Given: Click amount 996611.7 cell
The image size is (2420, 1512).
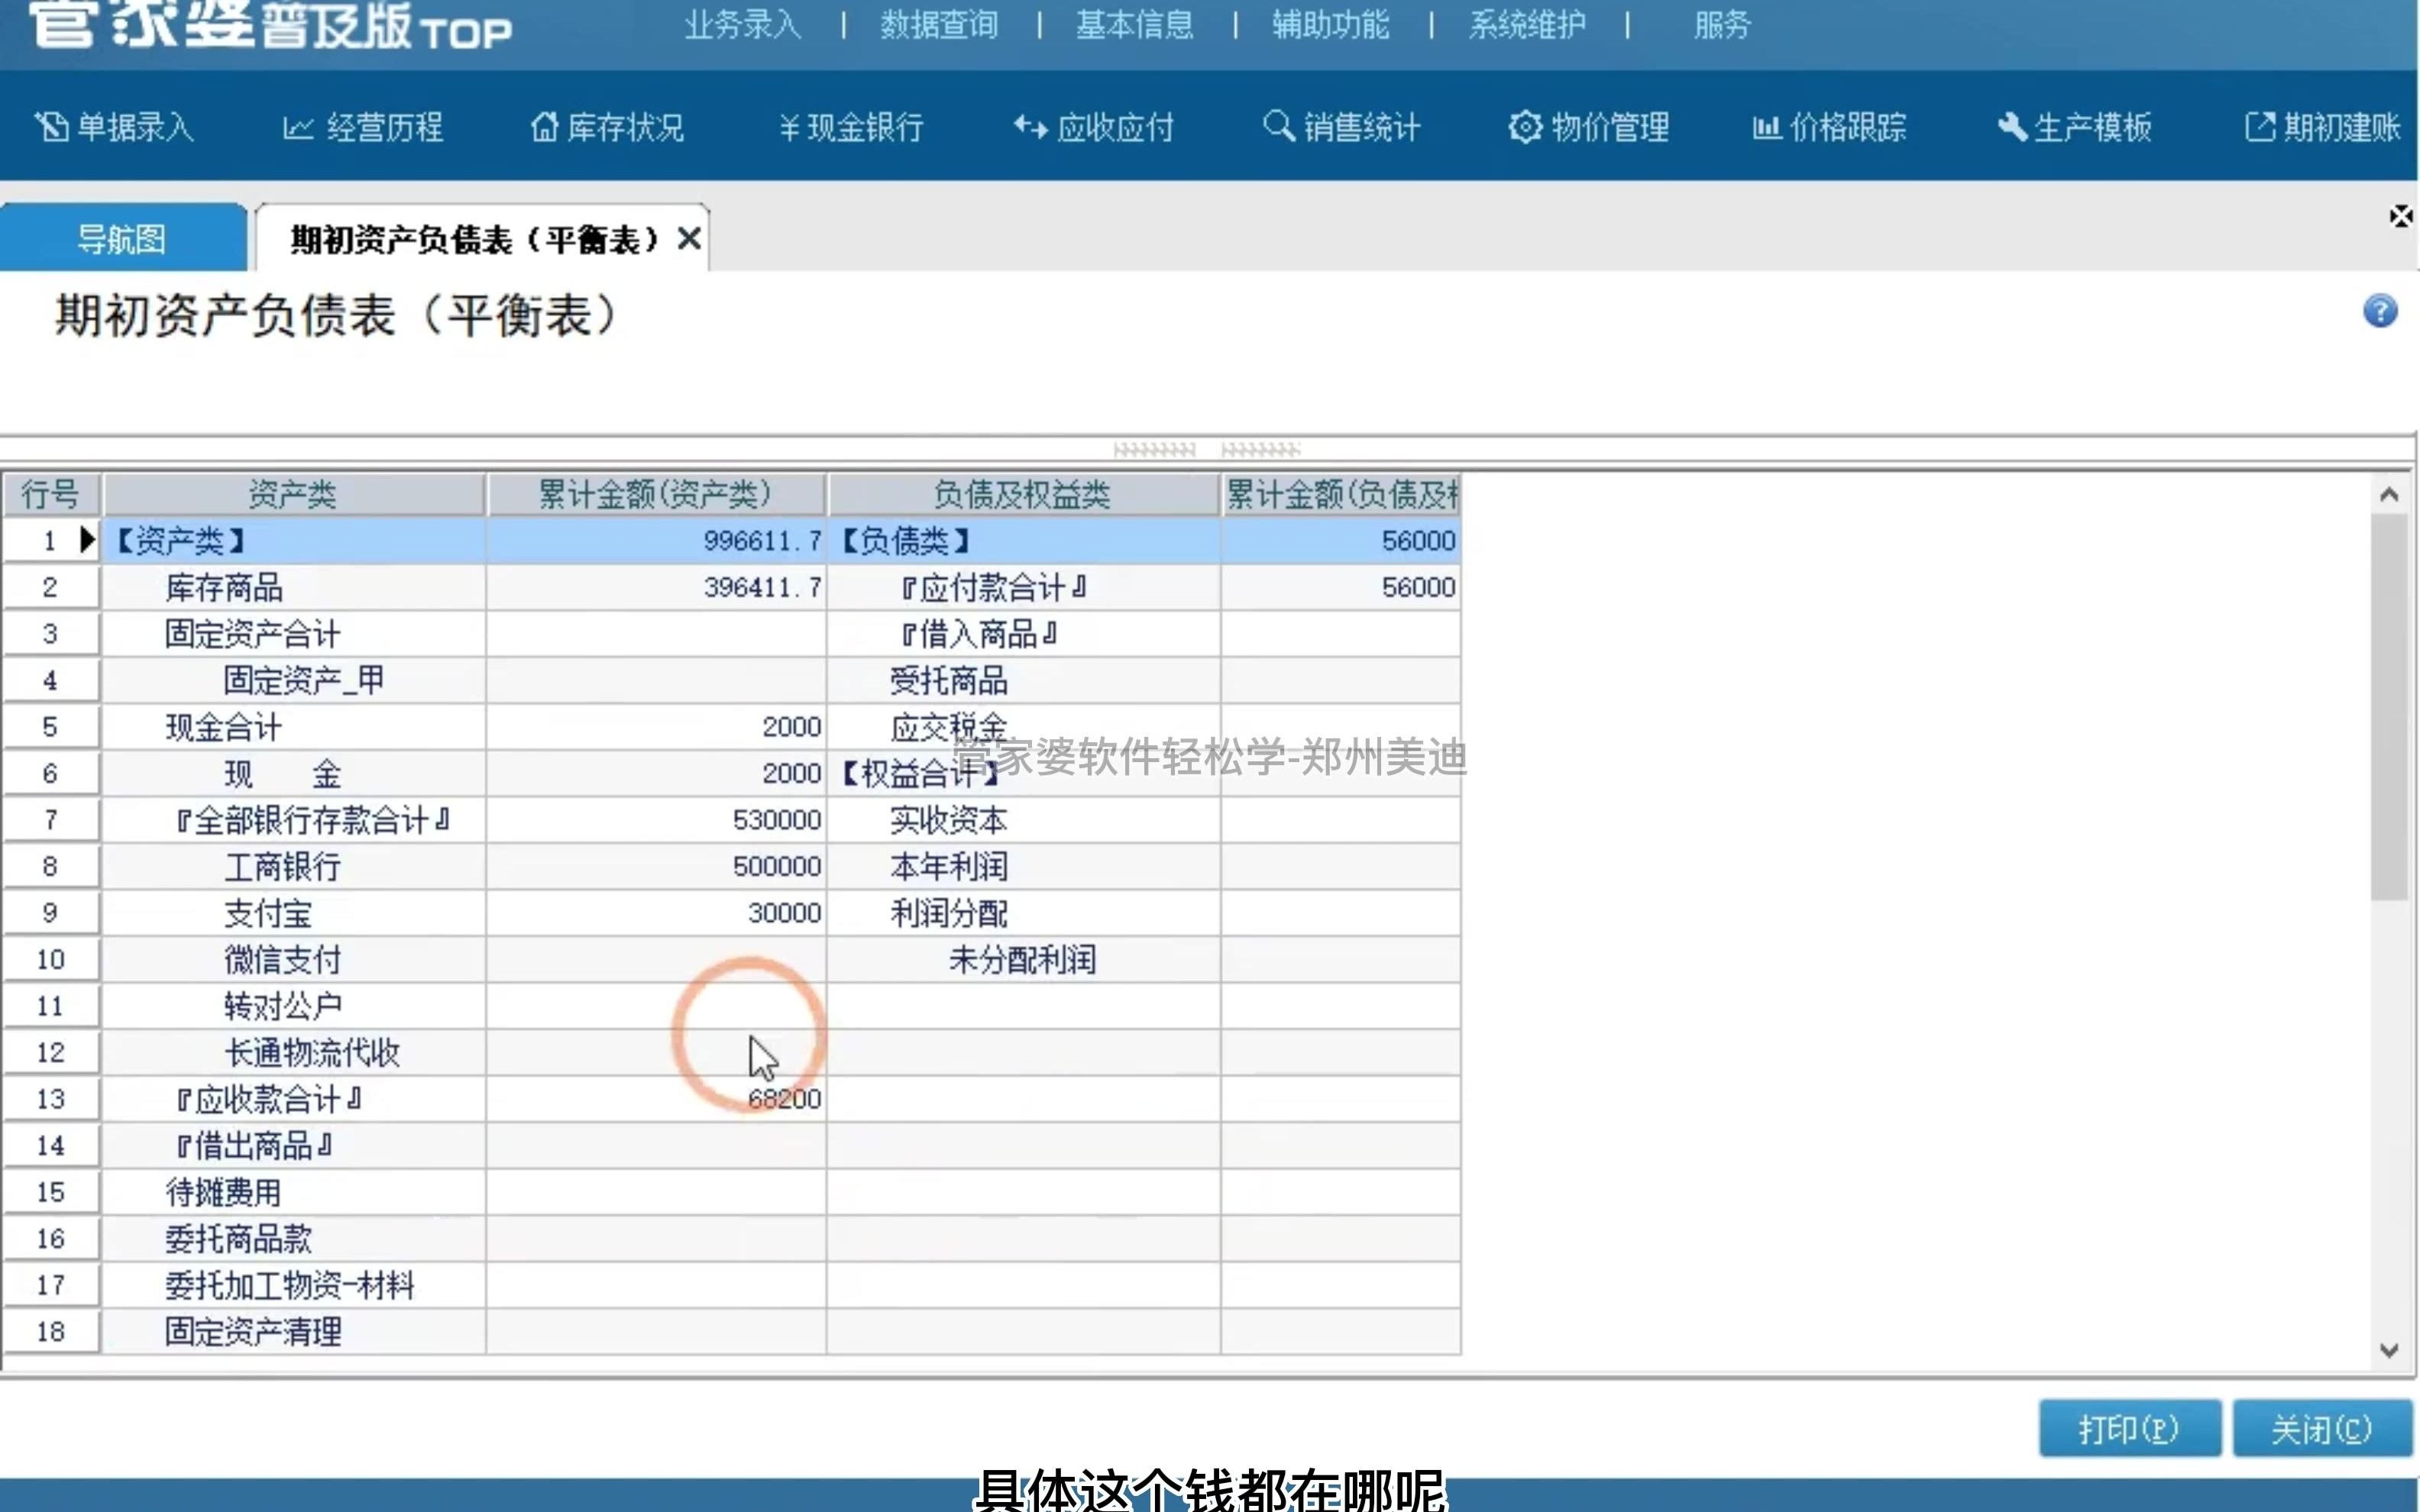Looking at the screenshot, I should (656, 541).
